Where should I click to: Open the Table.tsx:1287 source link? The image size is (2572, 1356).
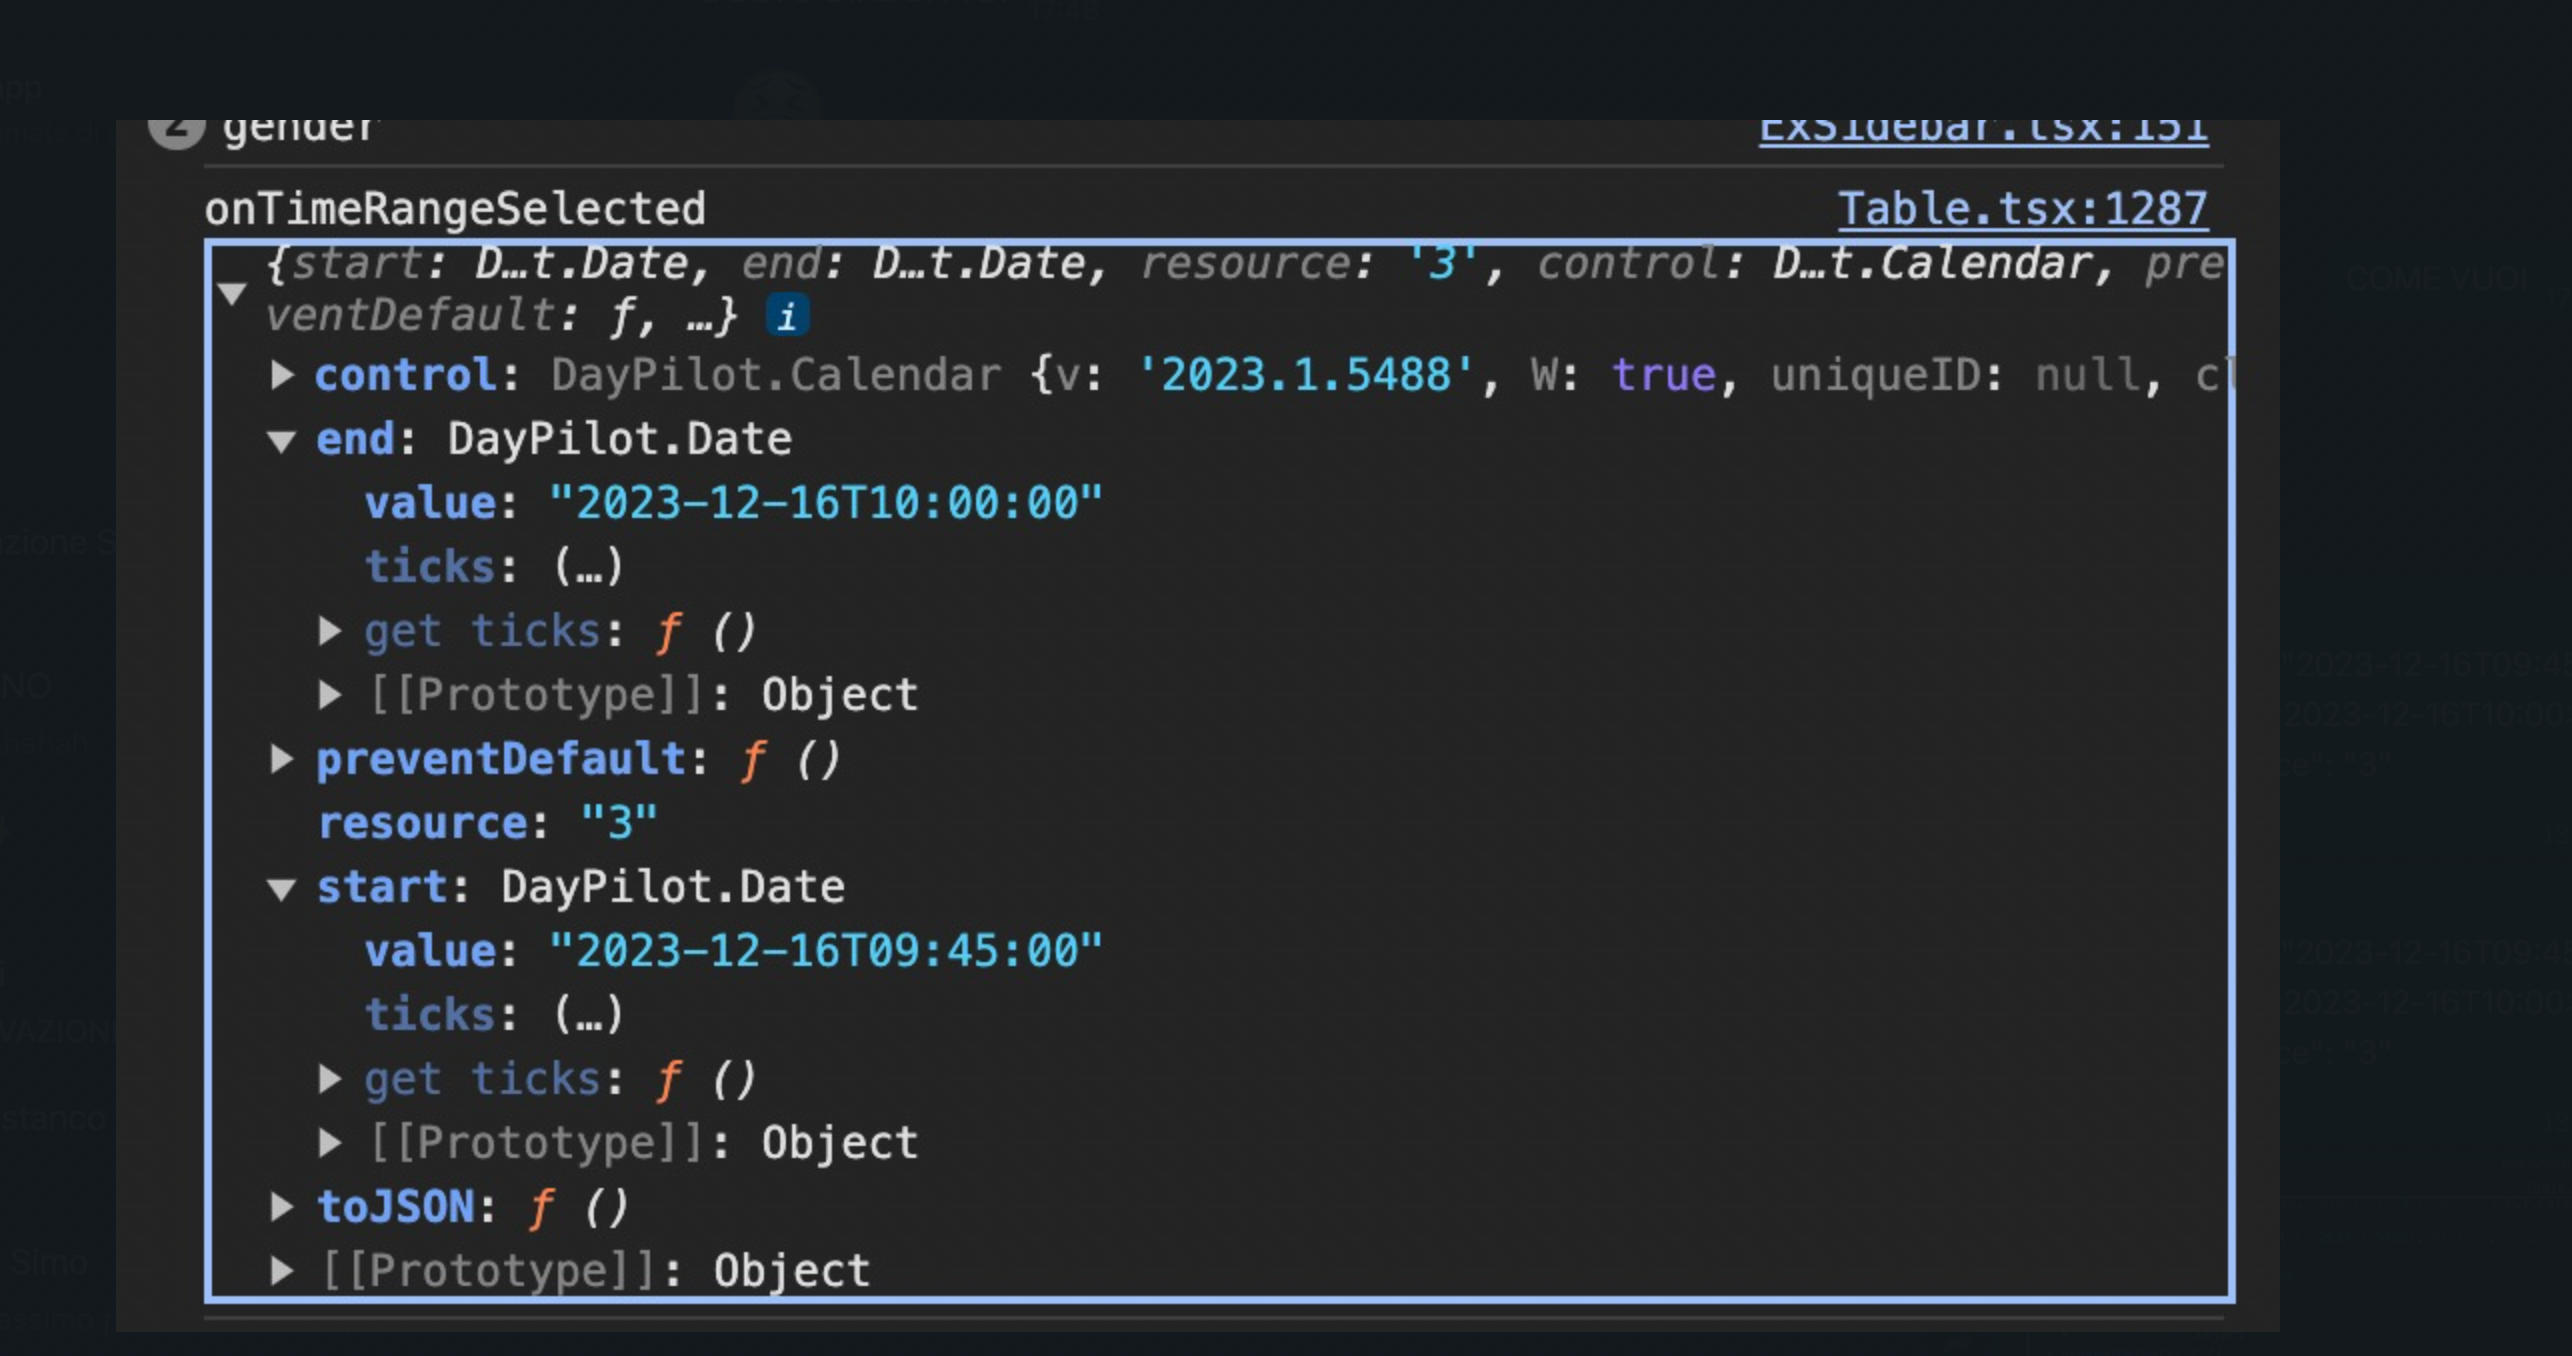(x=2022, y=210)
